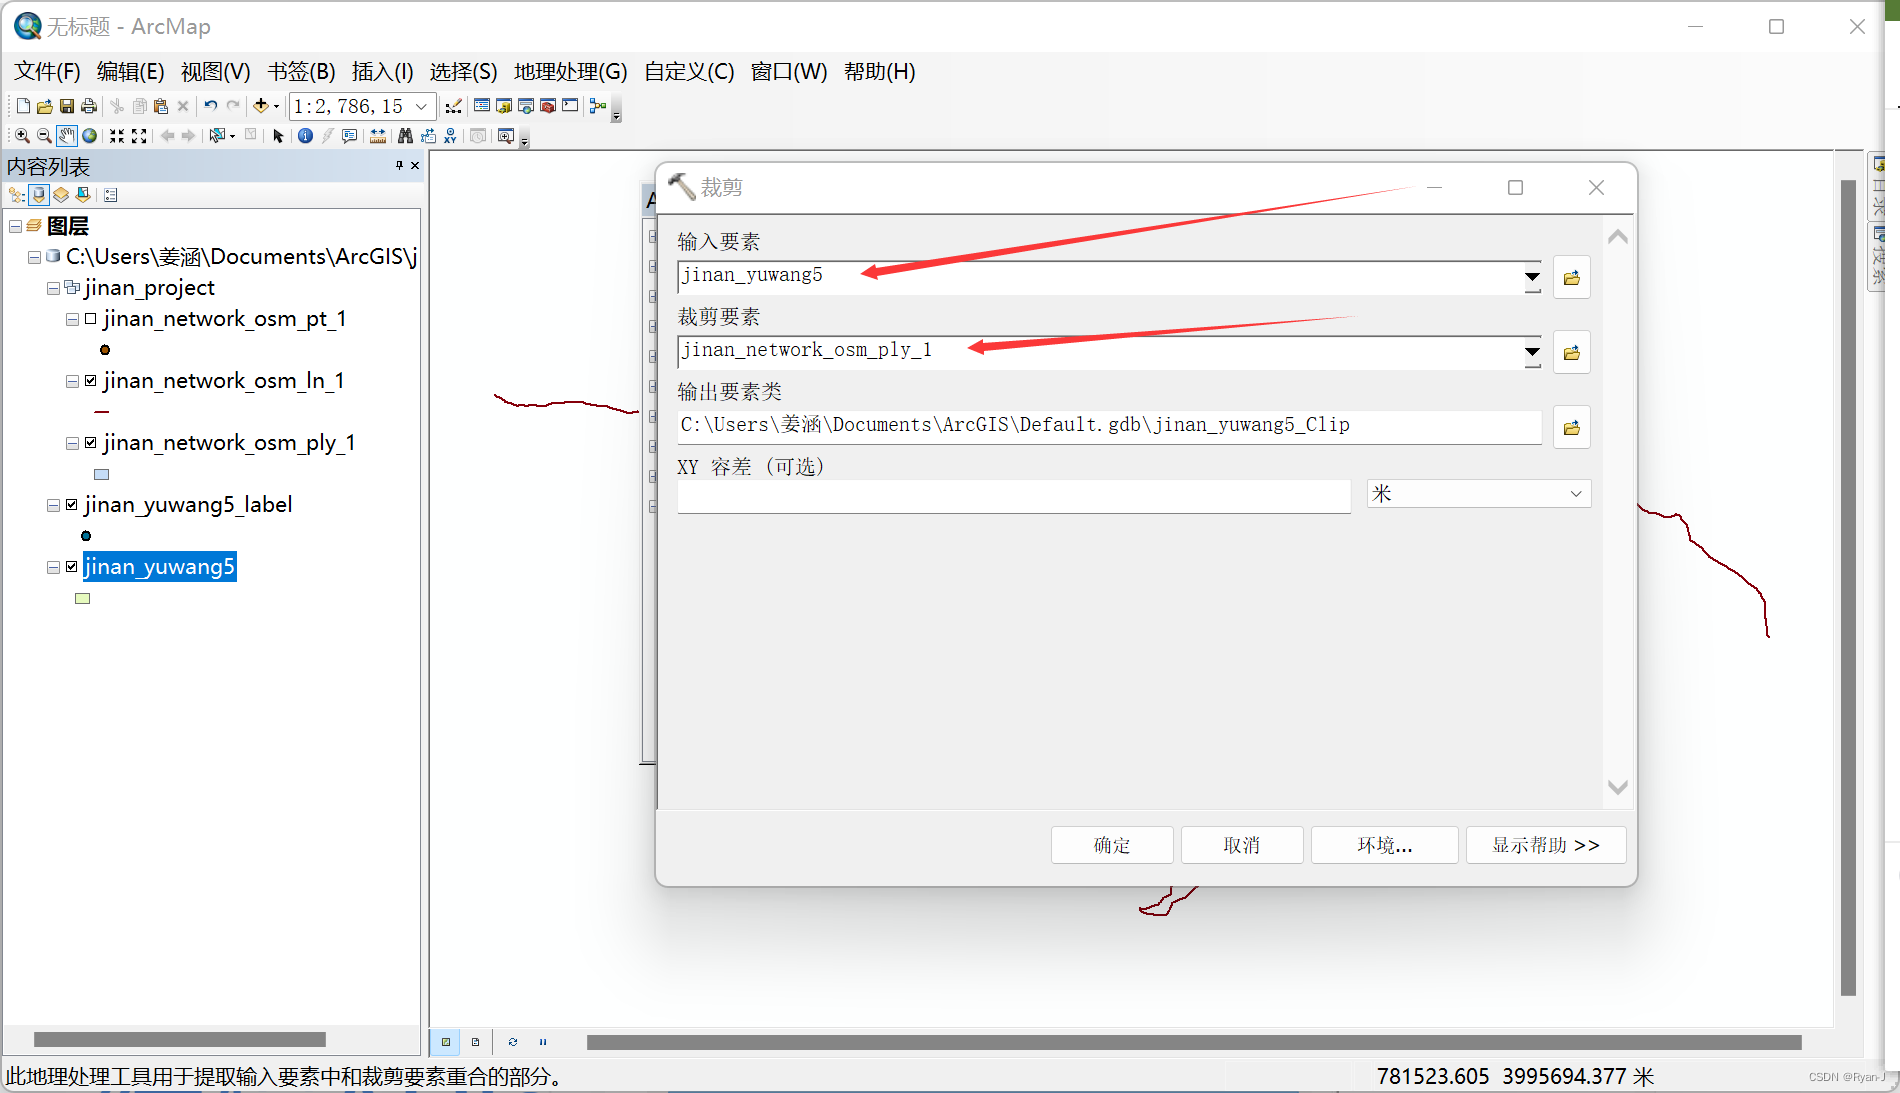Open the 帮助(H) menu

point(879,72)
